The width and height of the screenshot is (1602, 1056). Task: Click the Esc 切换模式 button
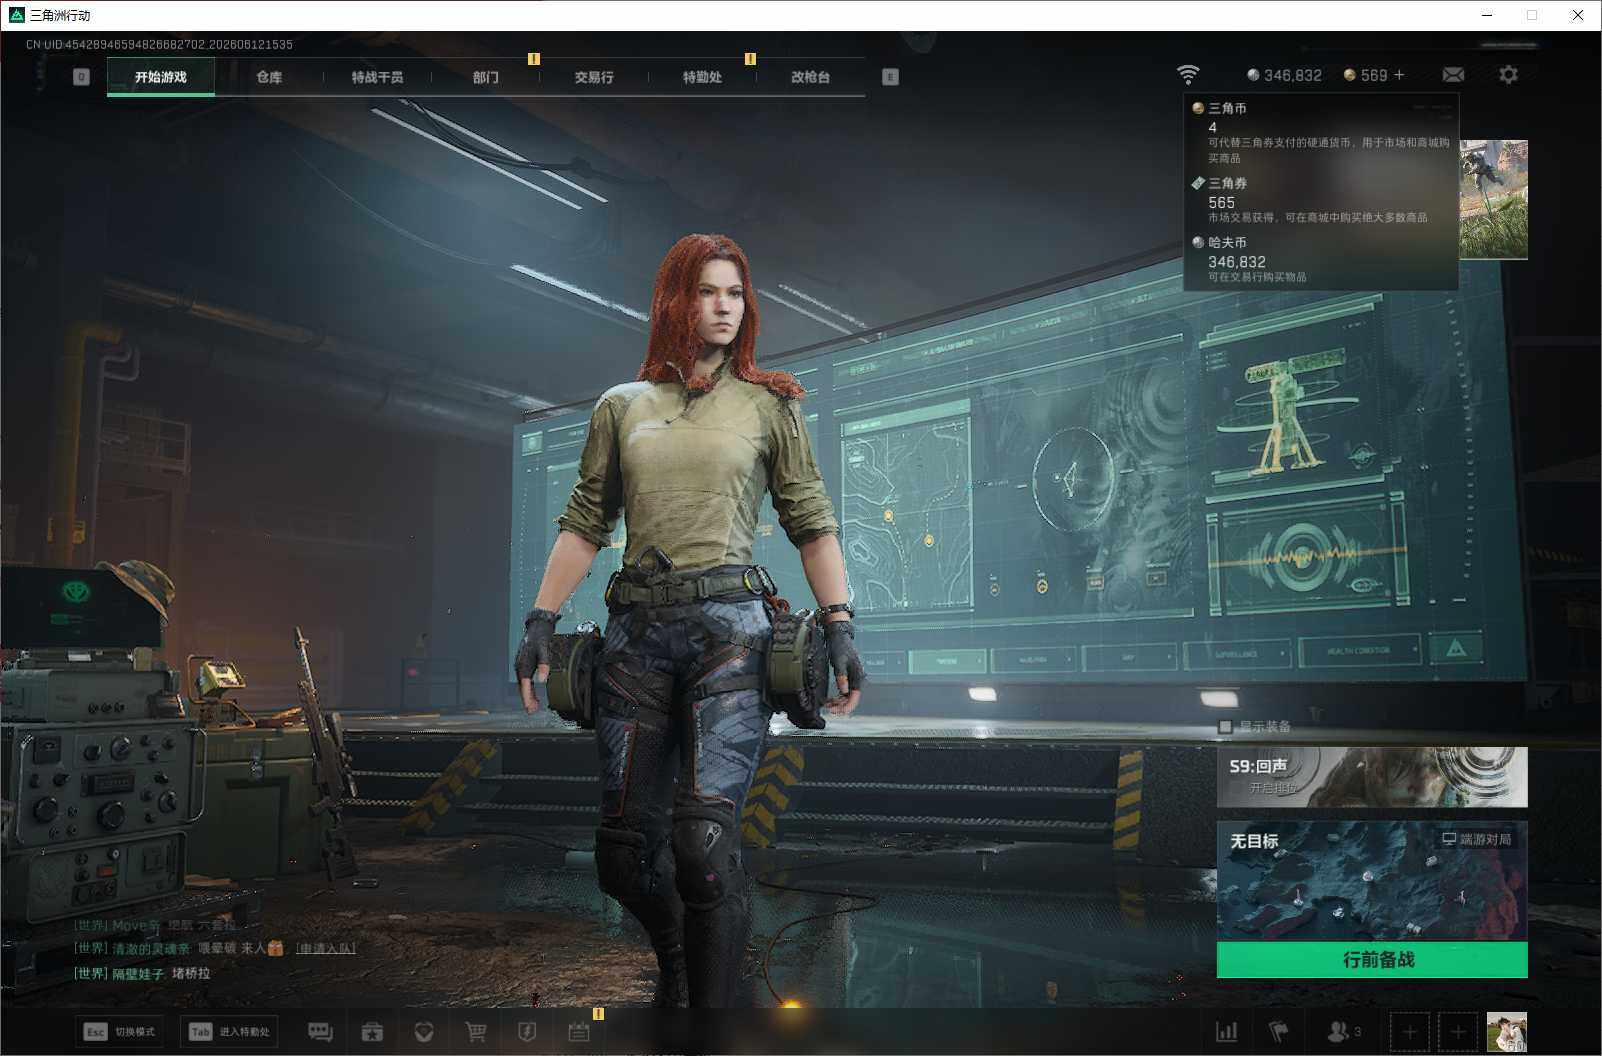[120, 1032]
